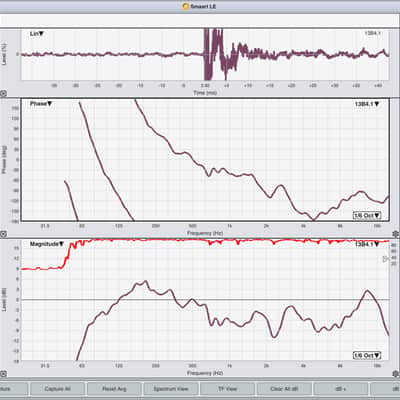Open the phase plot trace selector dropdown

point(367,104)
